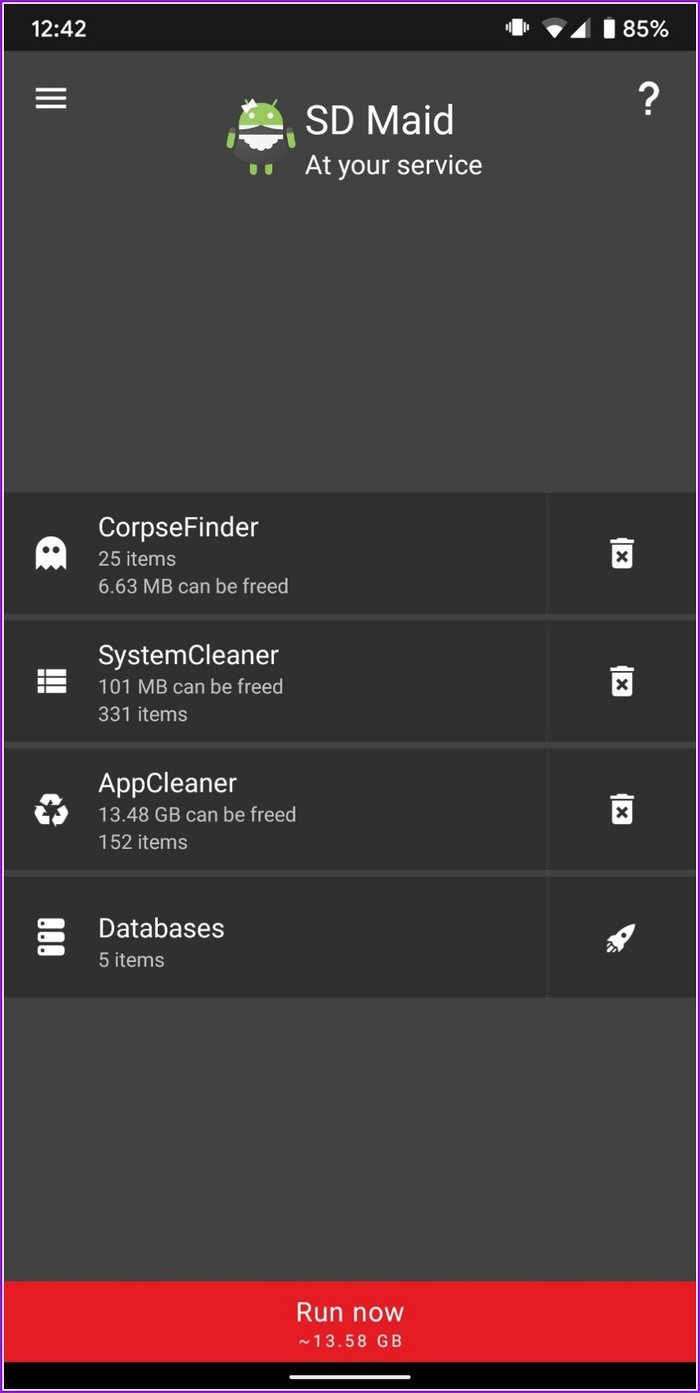The image size is (700, 1393).
Task: Tap the clock showing 12:42
Action: pos(59,29)
